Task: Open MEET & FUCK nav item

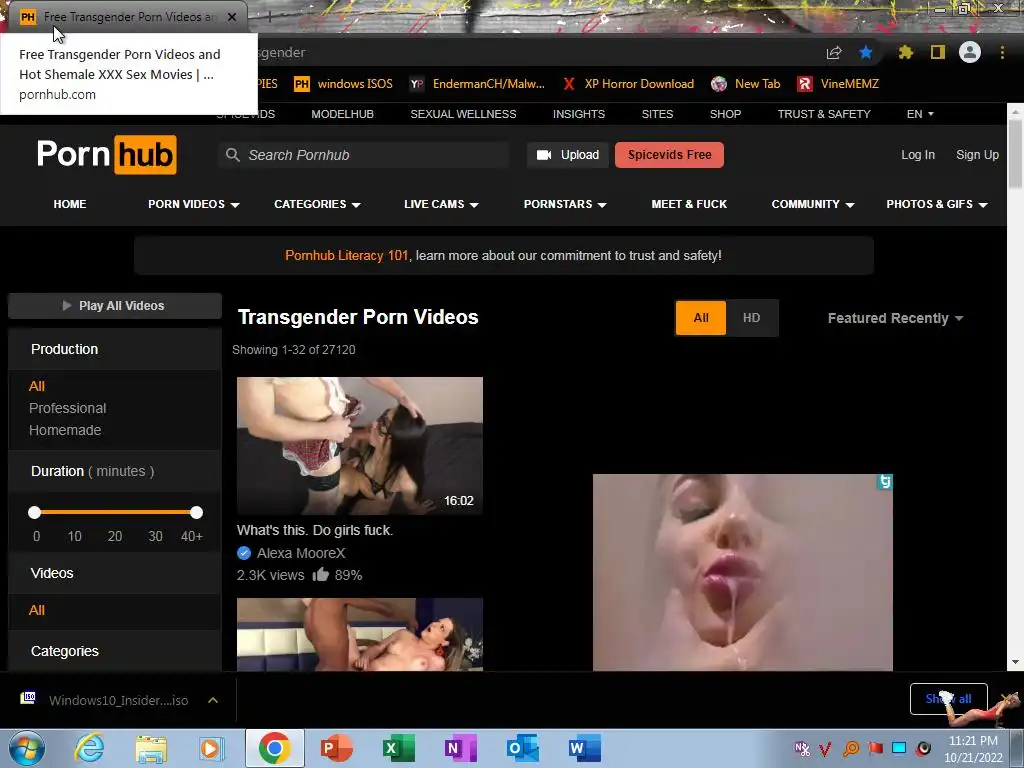Action: pos(689,204)
